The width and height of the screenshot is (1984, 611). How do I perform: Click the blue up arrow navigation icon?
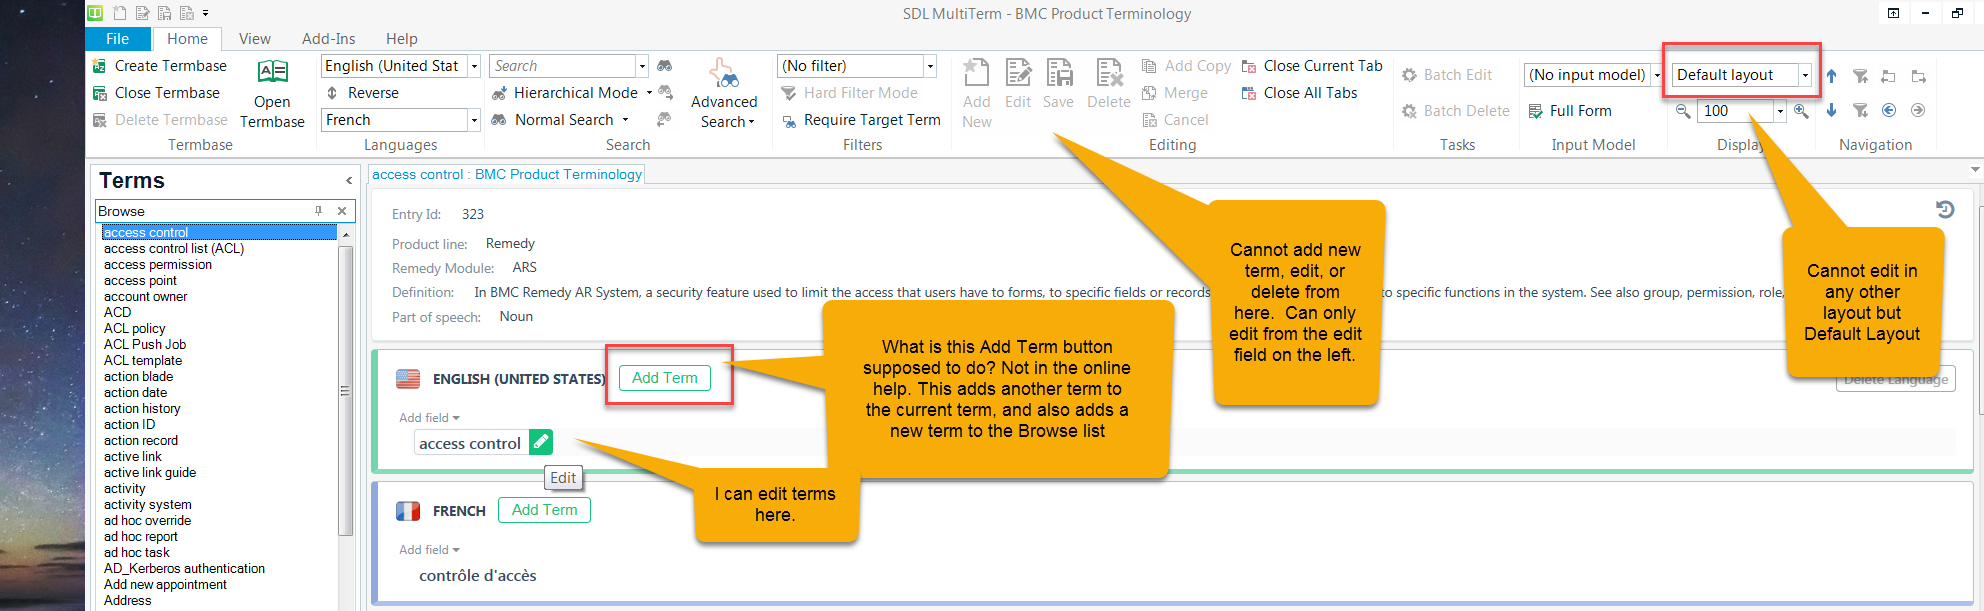tap(1831, 76)
